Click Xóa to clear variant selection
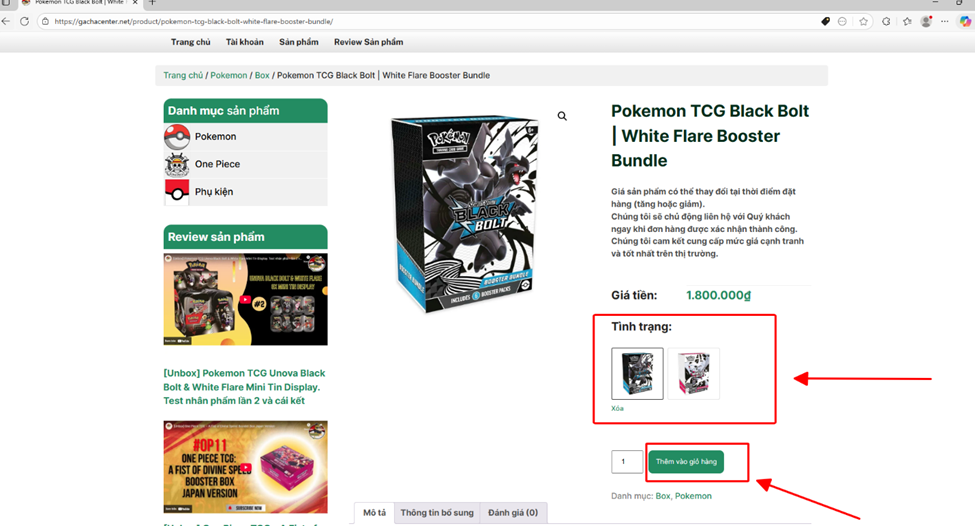Image resolution: width=975 pixels, height=526 pixels. (x=617, y=408)
